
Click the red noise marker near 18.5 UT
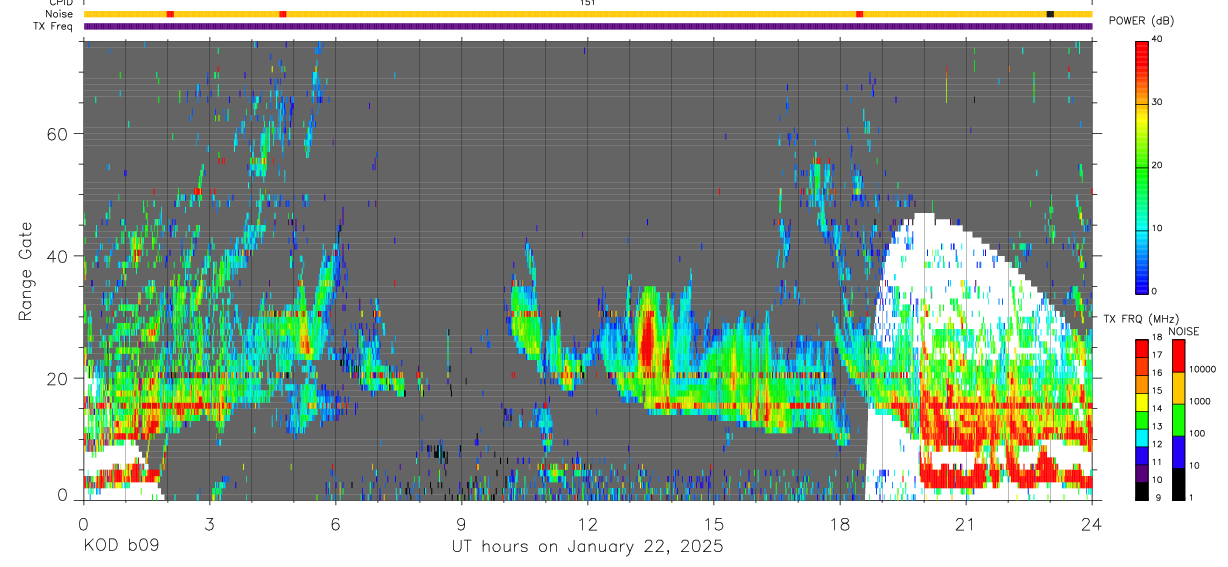point(860,14)
